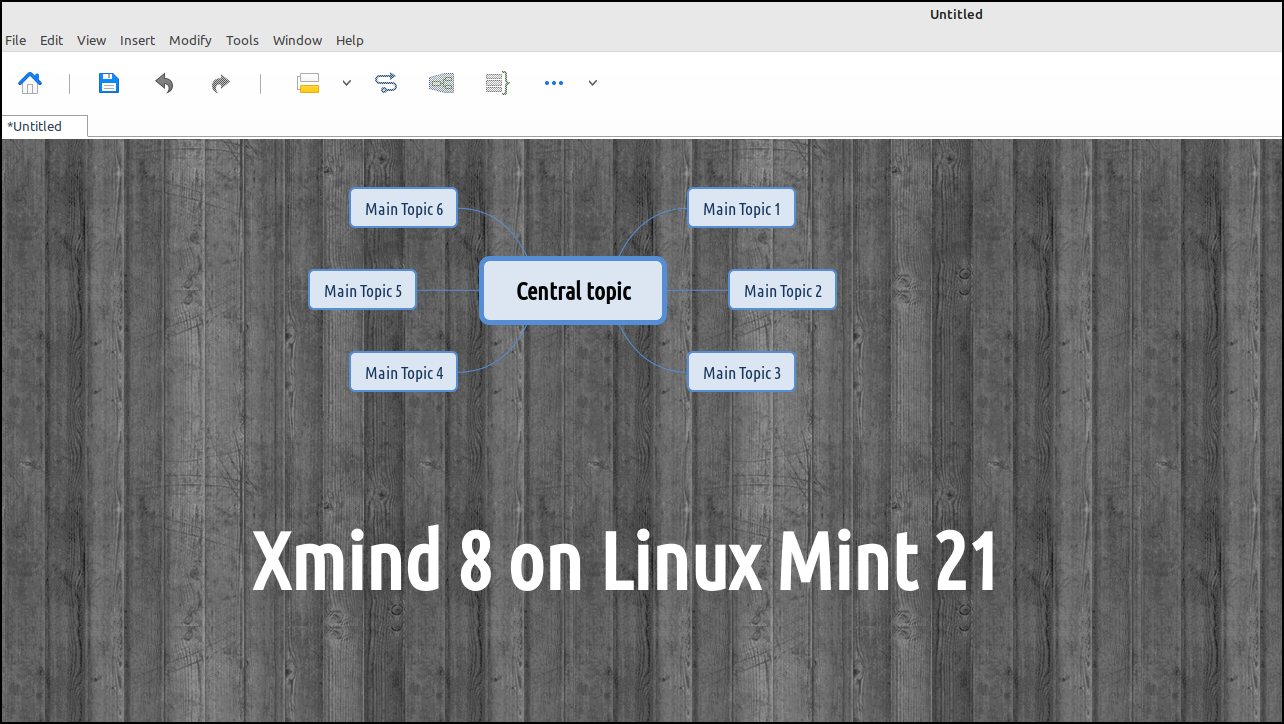This screenshot has height=724, width=1284.
Task: Open the Help menu
Action: (x=350, y=40)
